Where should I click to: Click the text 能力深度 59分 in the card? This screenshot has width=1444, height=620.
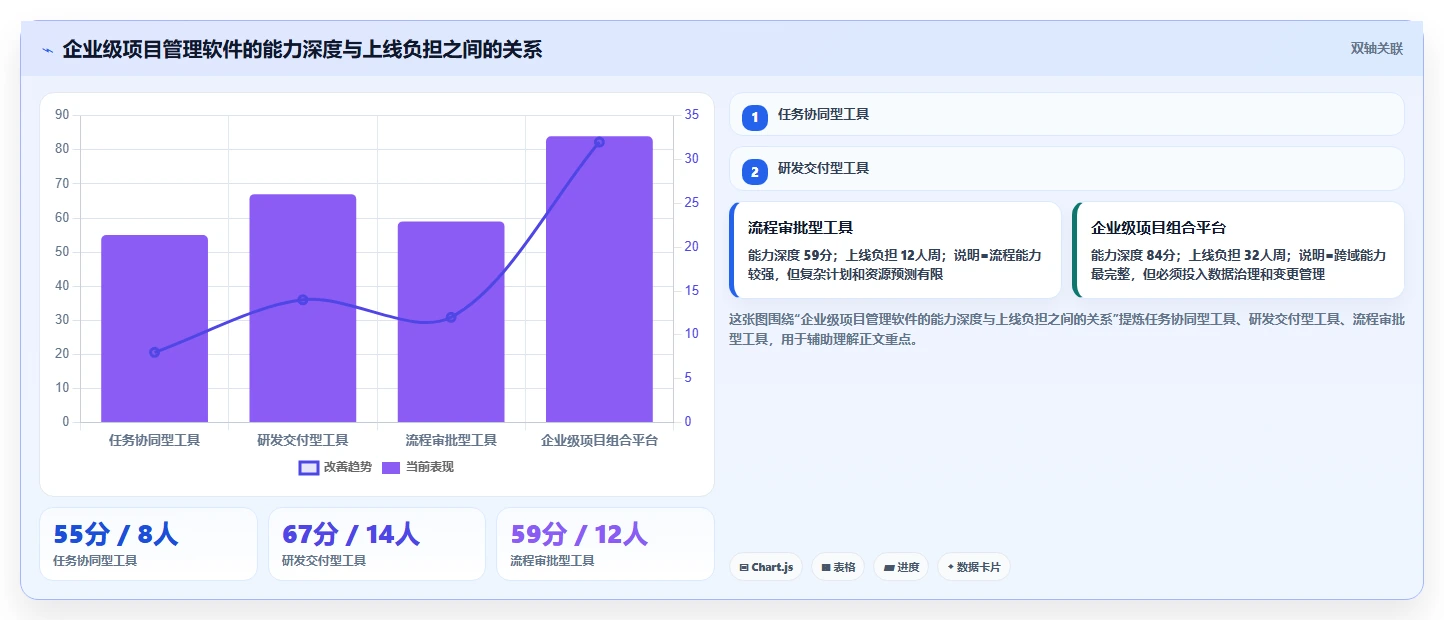click(792, 255)
